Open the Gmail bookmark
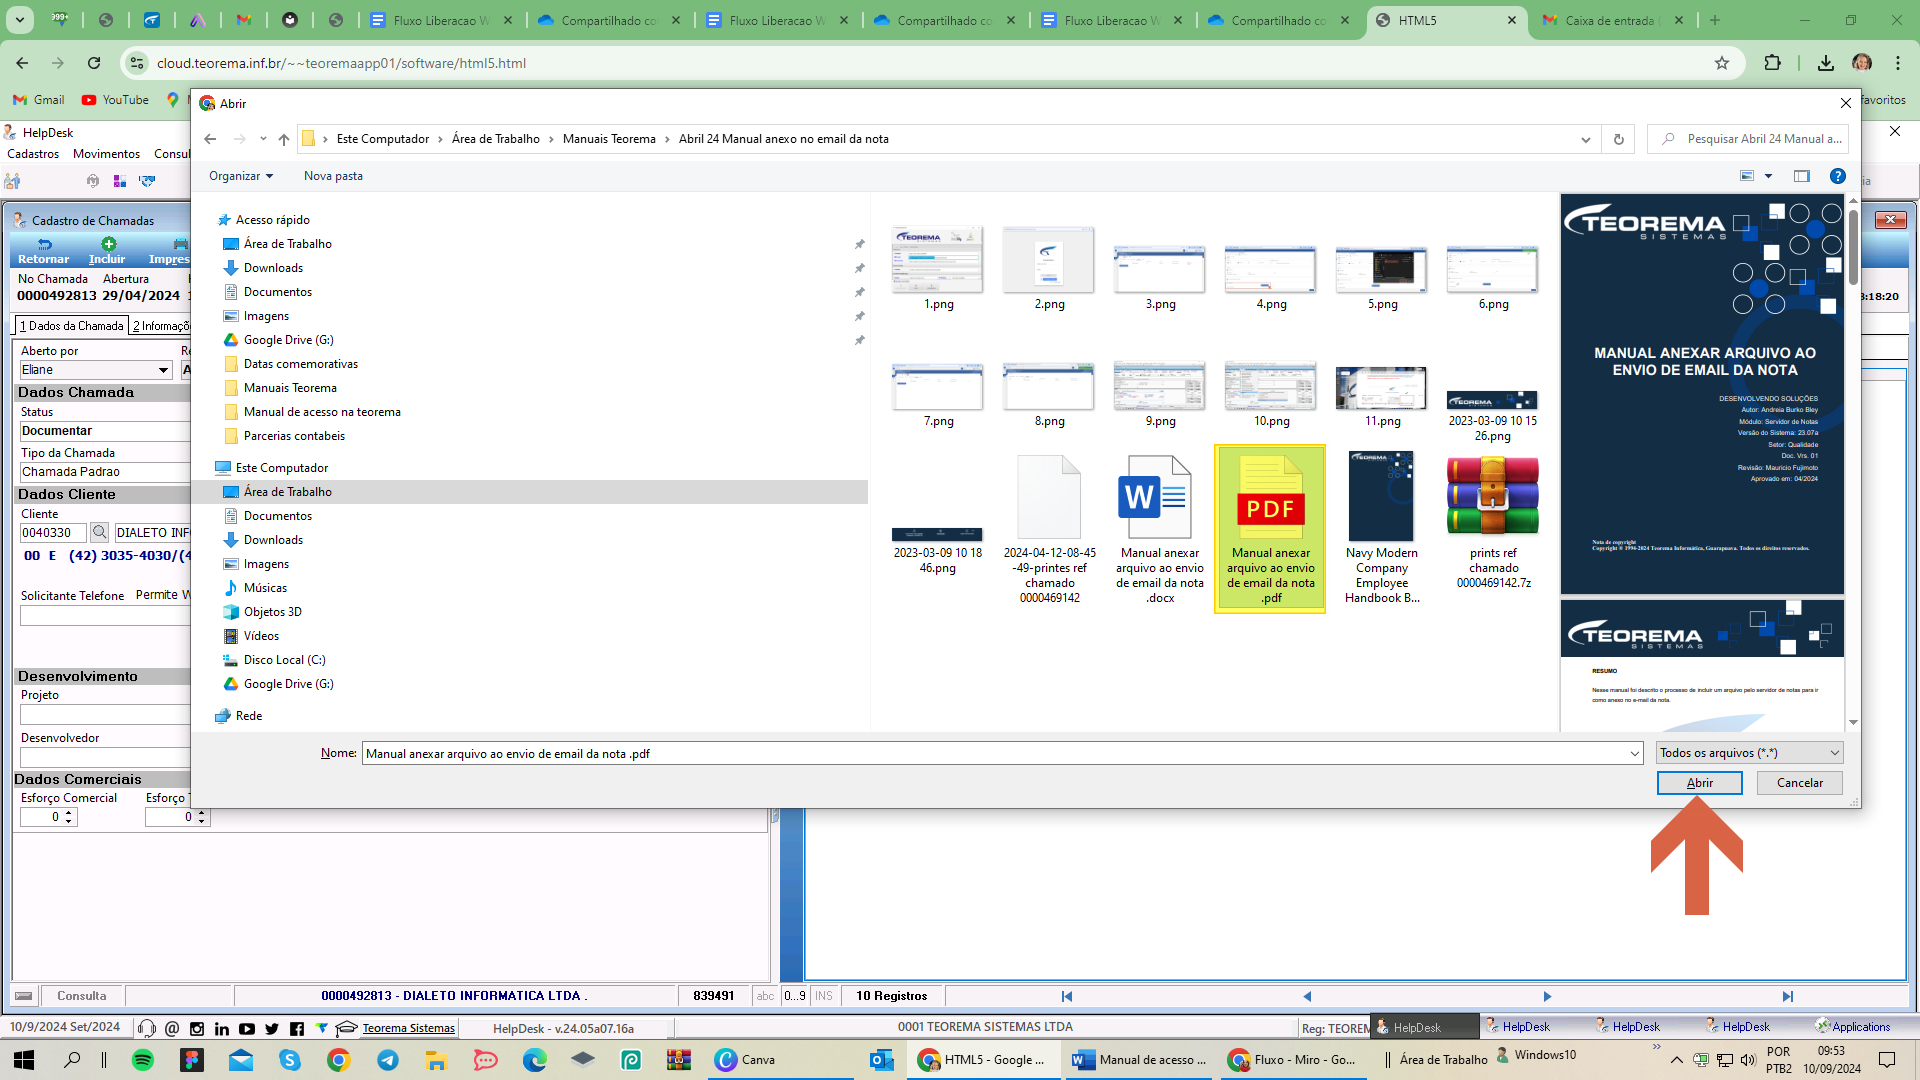 pos(38,100)
